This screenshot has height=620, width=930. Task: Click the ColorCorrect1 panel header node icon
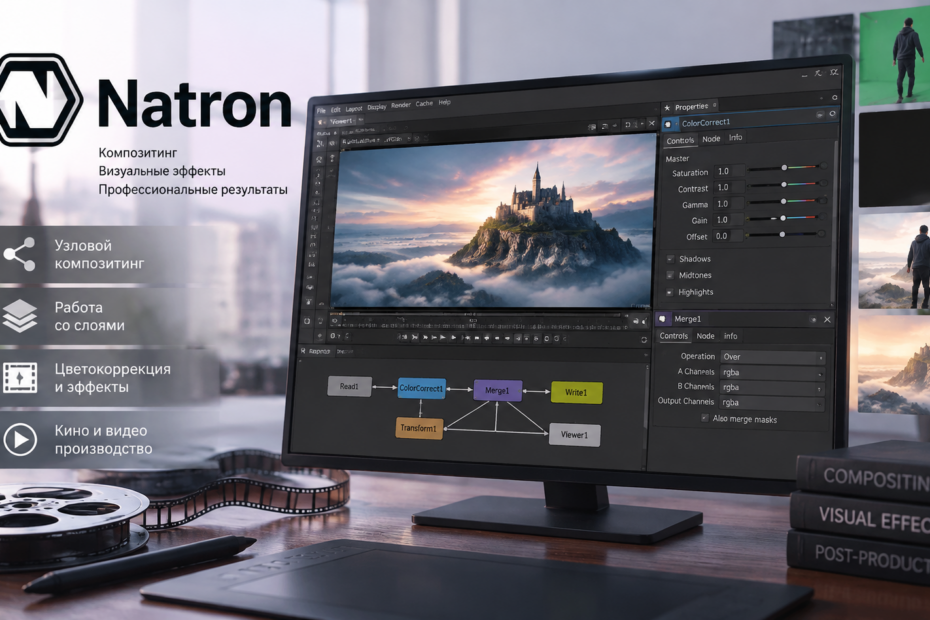coord(668,124)
